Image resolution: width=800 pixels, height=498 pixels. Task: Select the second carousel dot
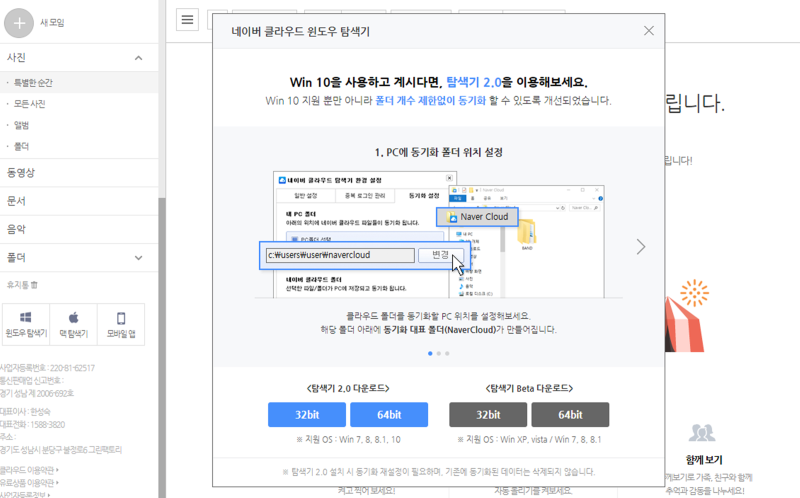point(439,353)
